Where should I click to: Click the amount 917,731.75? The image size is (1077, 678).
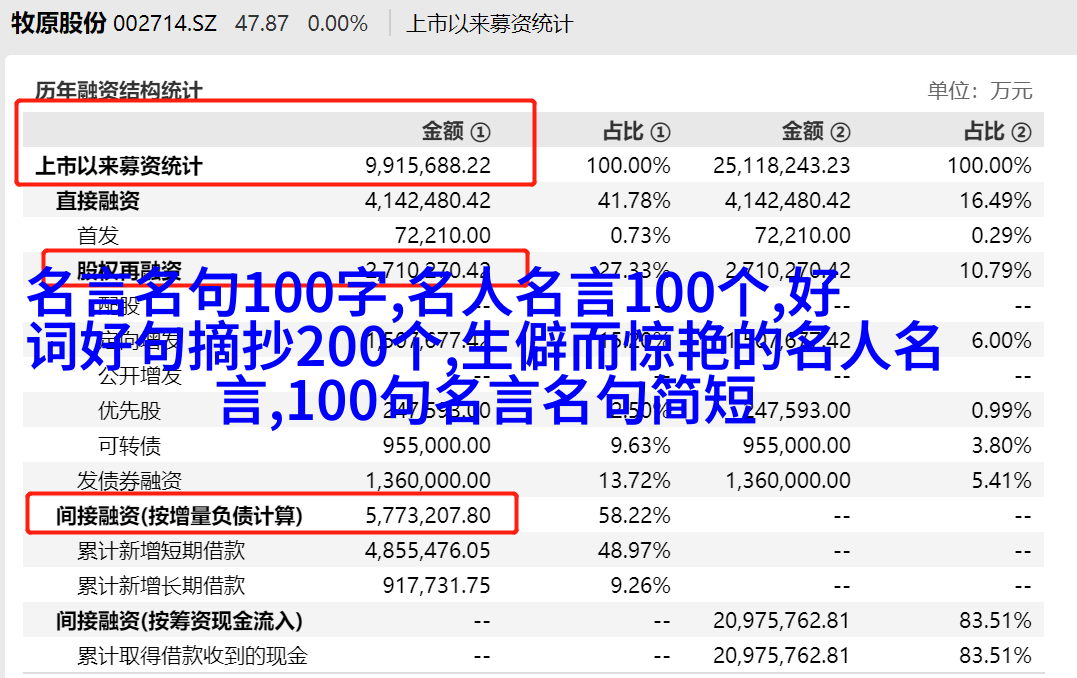click(437, 586)
